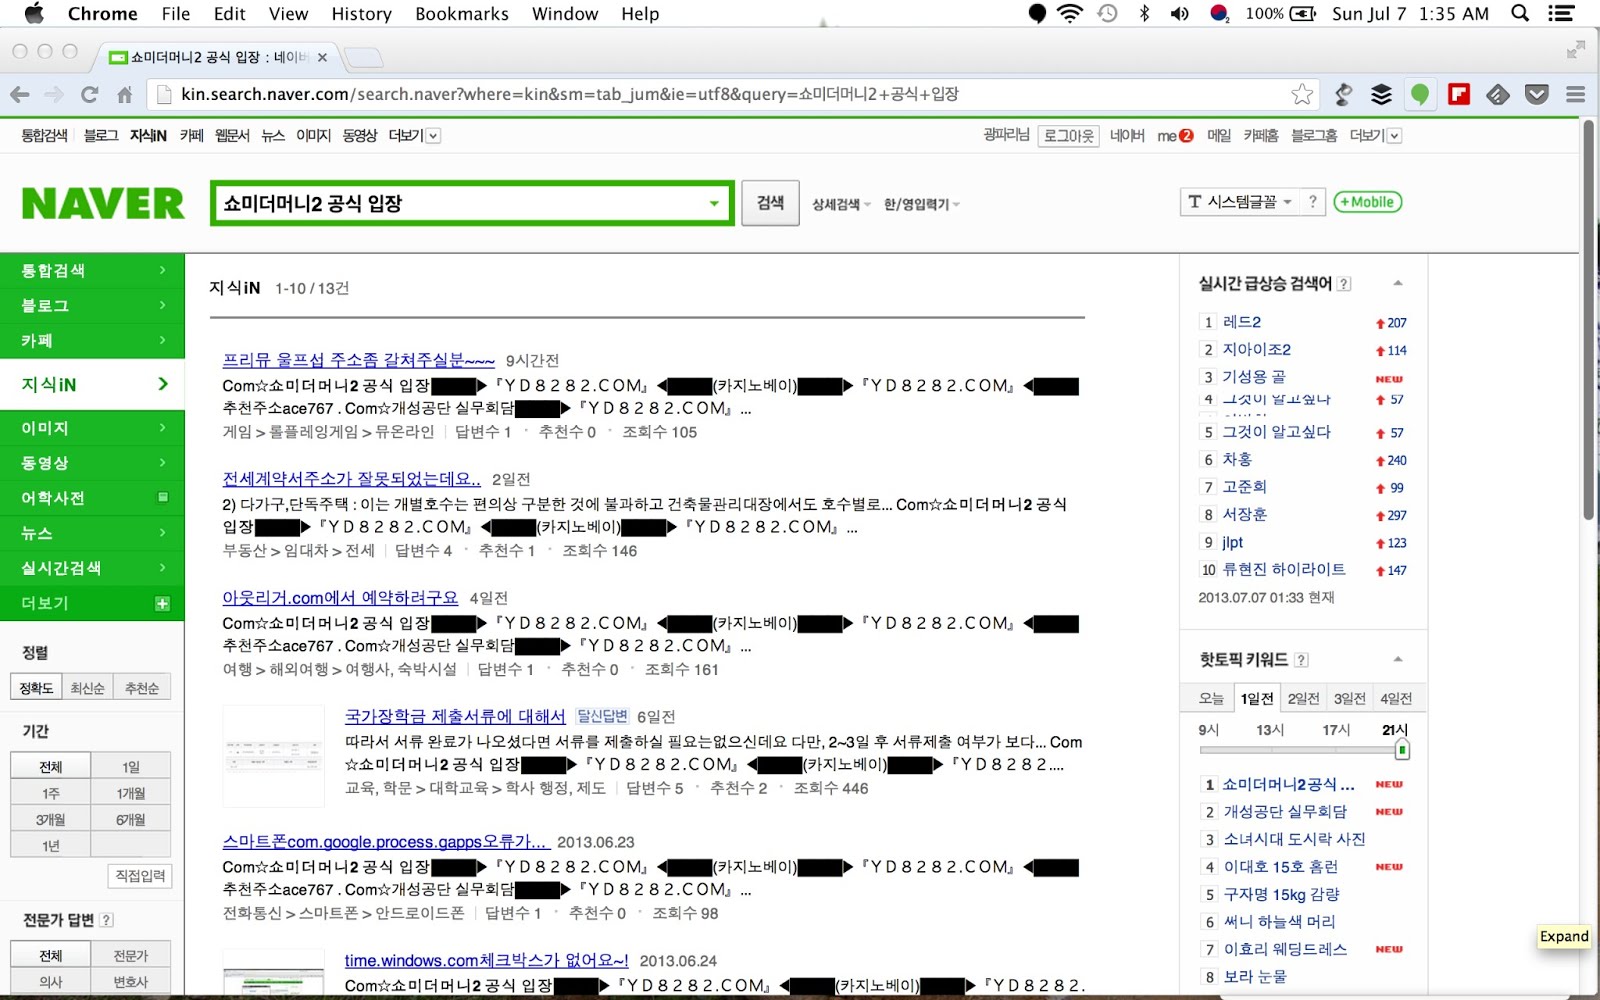The width and height of the screenshot is (1600, 1000).
Task: Click the Bluetooth menu bar icon
Action: coord(1144,13)
